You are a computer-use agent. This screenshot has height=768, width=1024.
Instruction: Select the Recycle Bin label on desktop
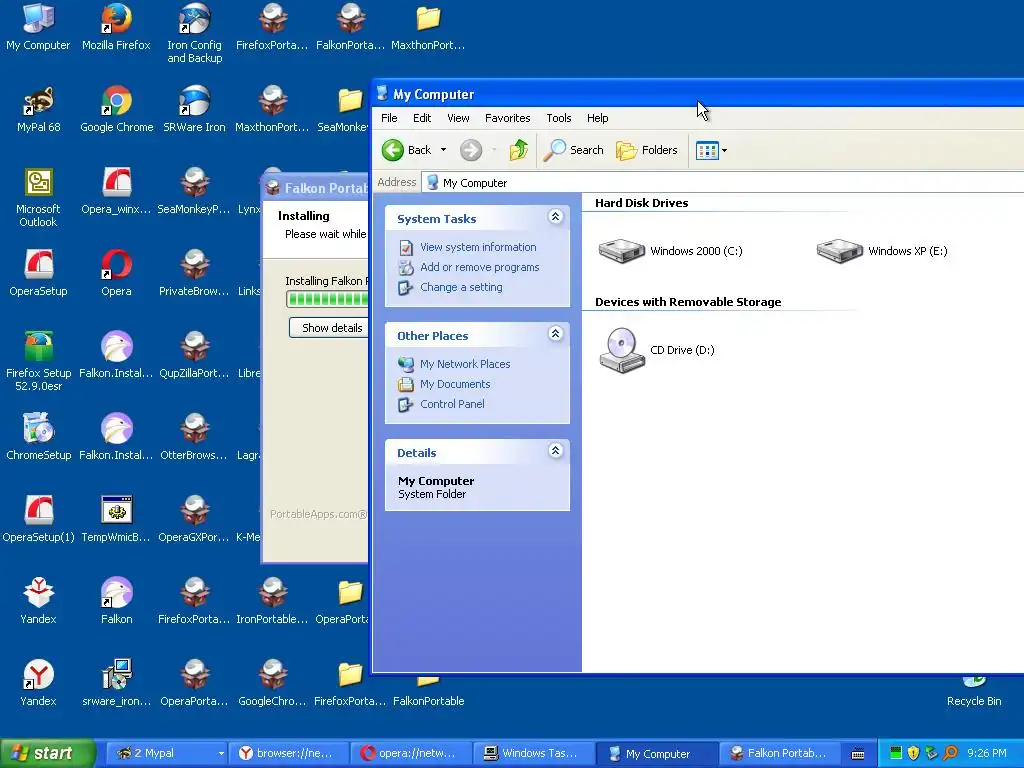tap(974, 701)
